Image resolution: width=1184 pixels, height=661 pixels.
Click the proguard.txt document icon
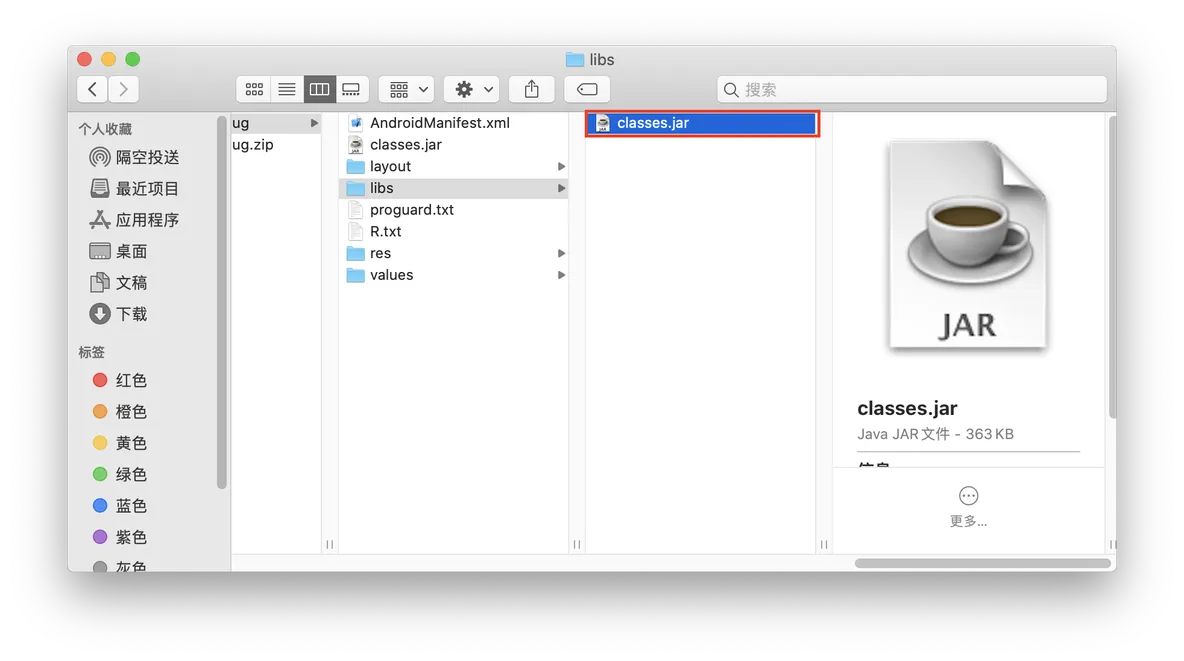(356, 209)
